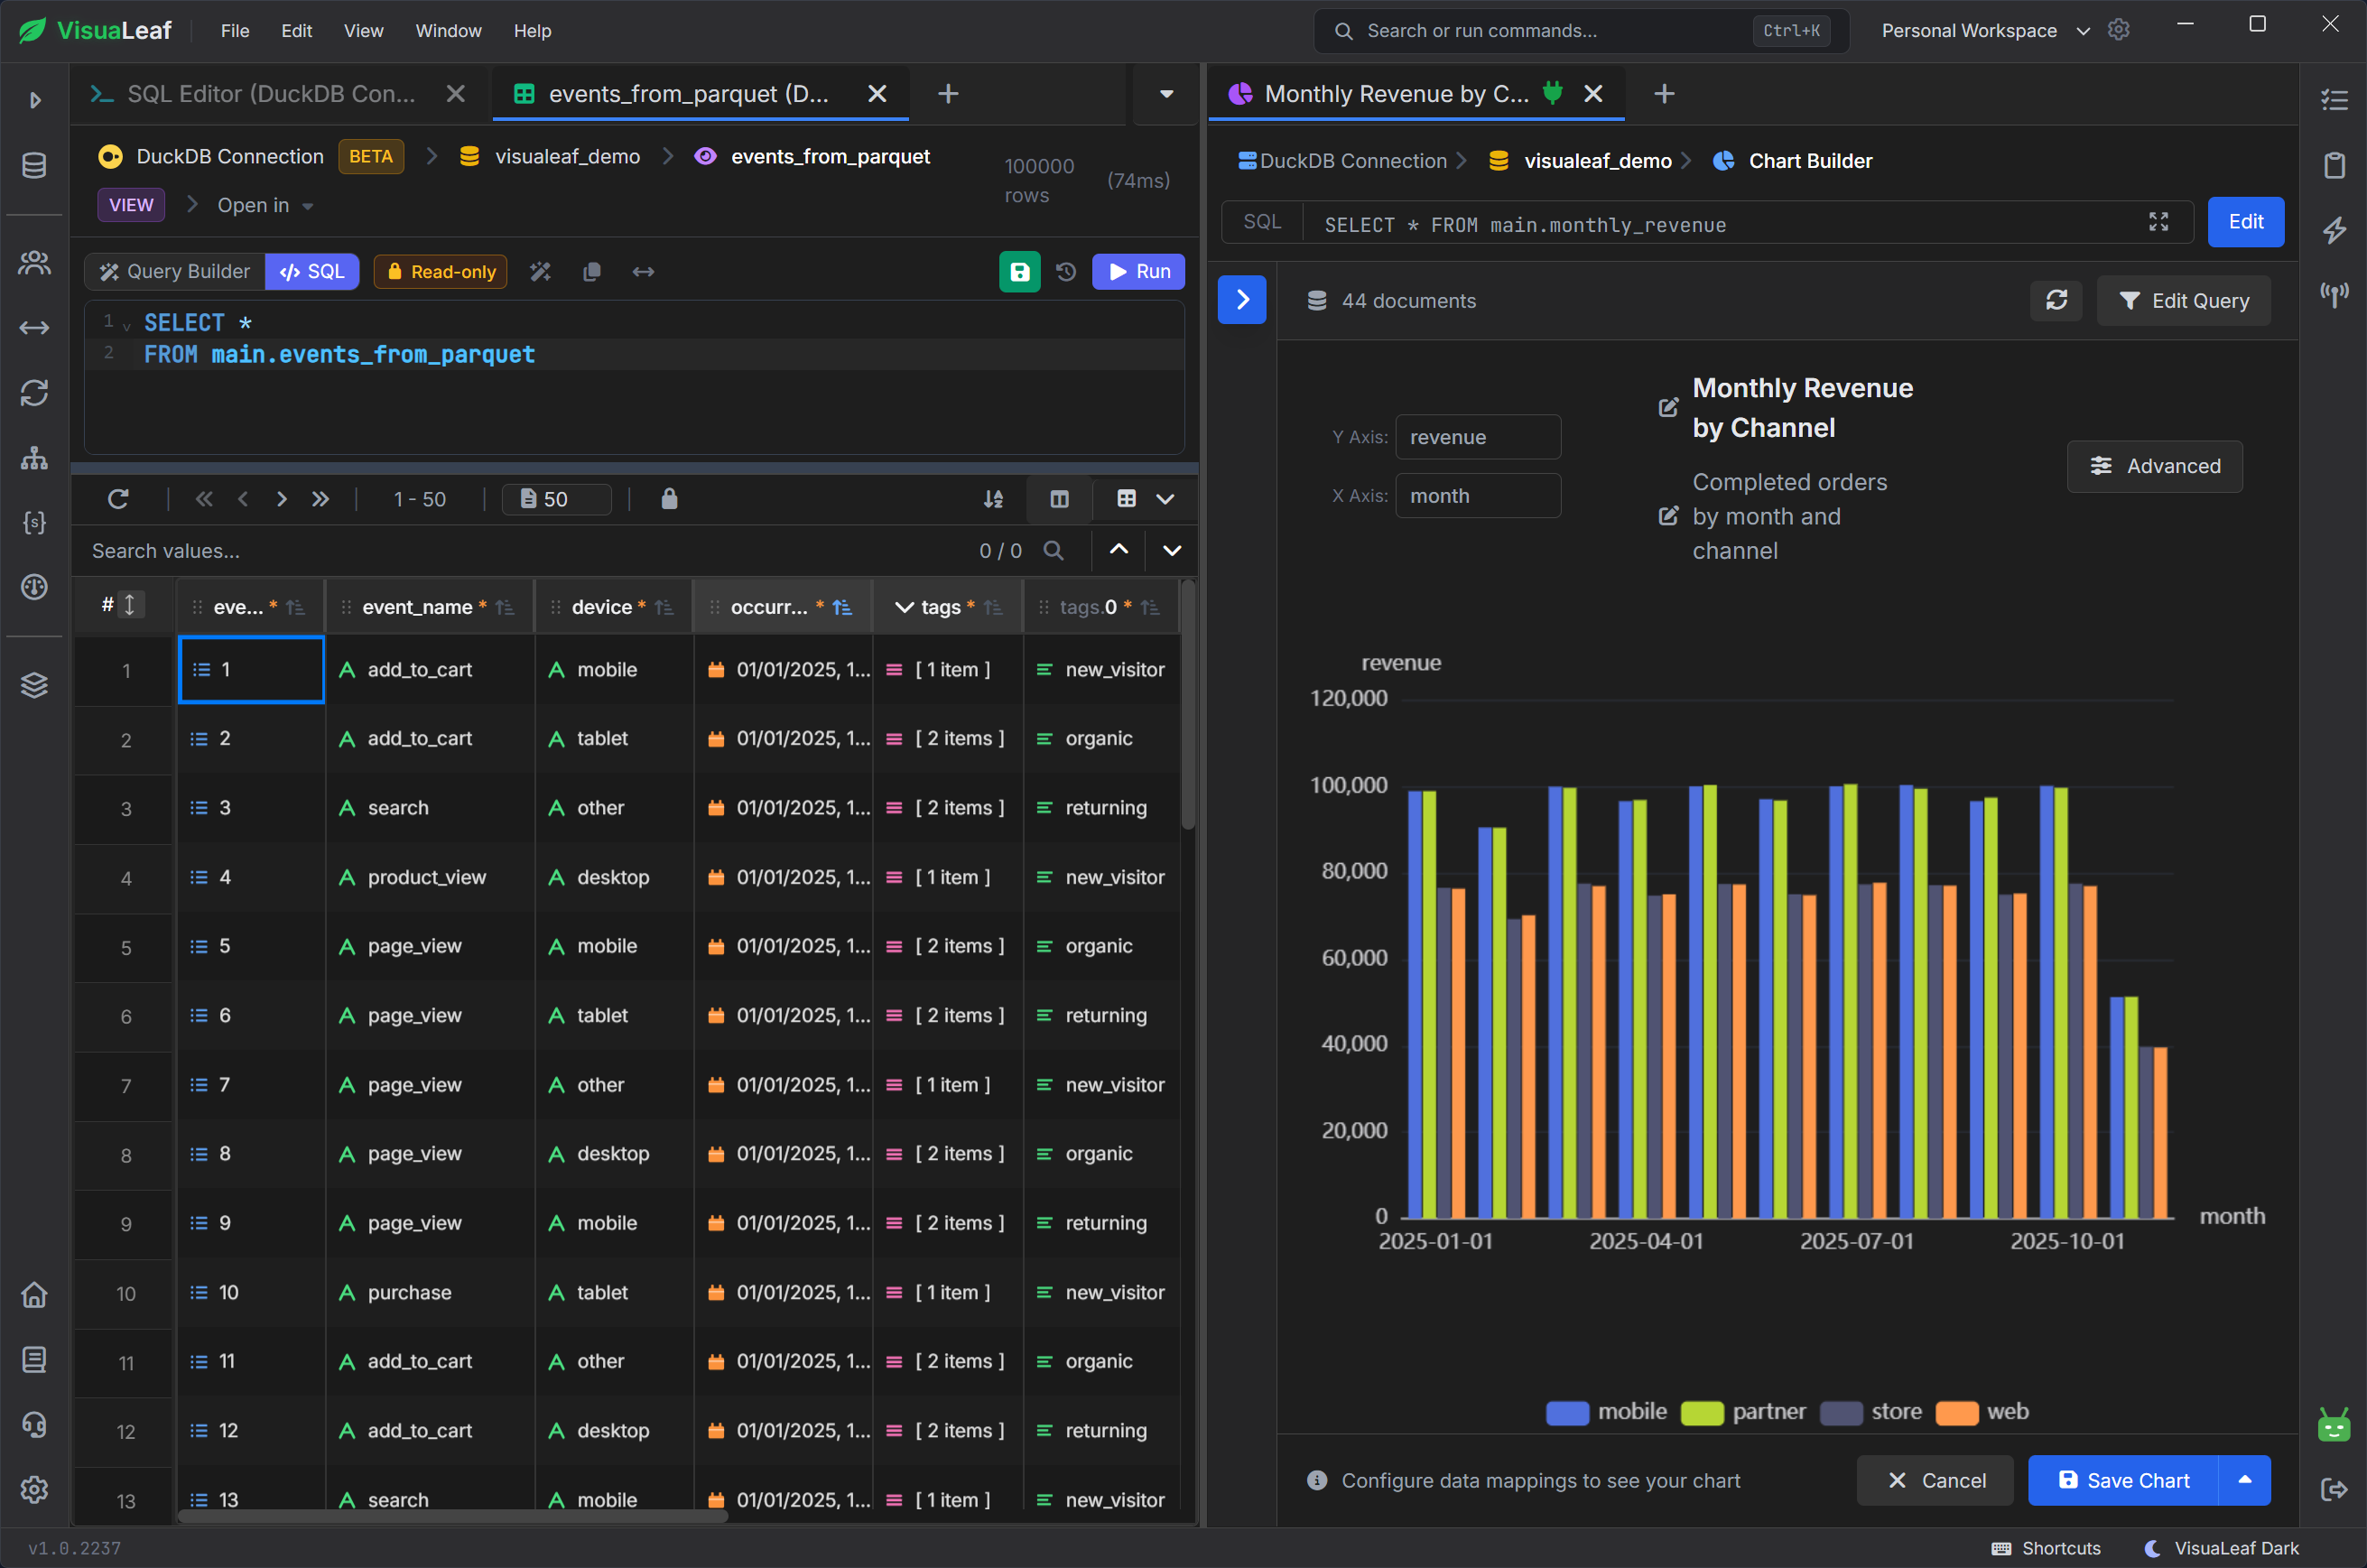Toggle the partner series in legend
The image size is (2367, 1568).
click(x=1743, y=1412)
